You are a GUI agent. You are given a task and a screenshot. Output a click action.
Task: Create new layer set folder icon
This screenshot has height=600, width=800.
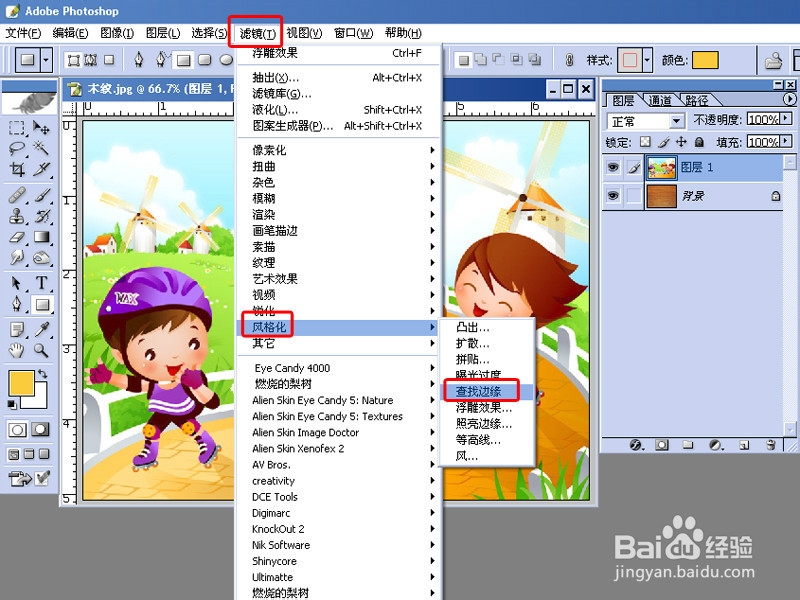pos(688,445)
